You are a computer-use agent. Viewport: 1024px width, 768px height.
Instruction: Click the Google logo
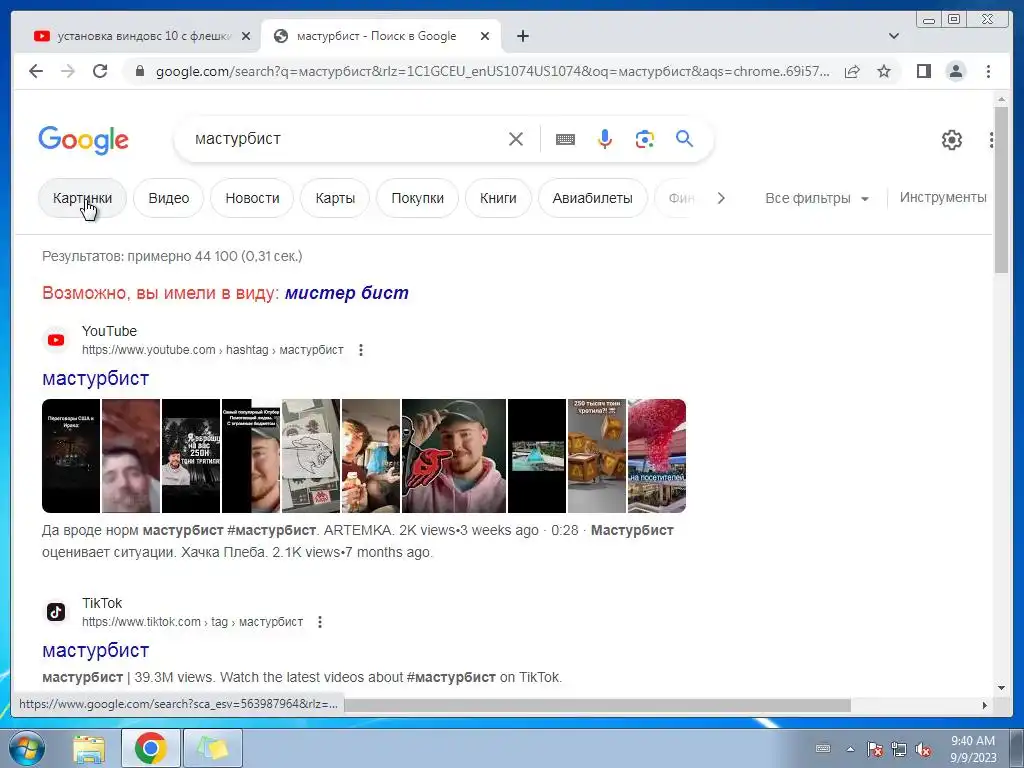pyautogui.click(x=84, y=140)
